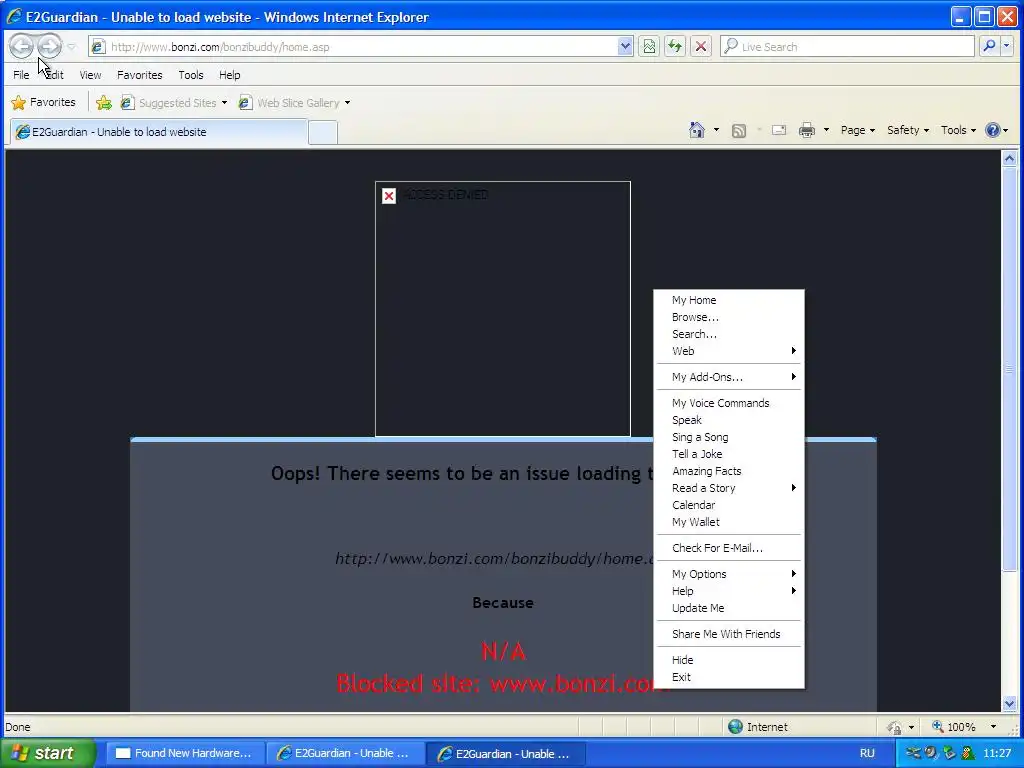Image resolution: width=1024 pixels, height=768 pixels.
Task: Click the RSS Feeds icon
Action: pyautogui.click(x=739, y=131)
